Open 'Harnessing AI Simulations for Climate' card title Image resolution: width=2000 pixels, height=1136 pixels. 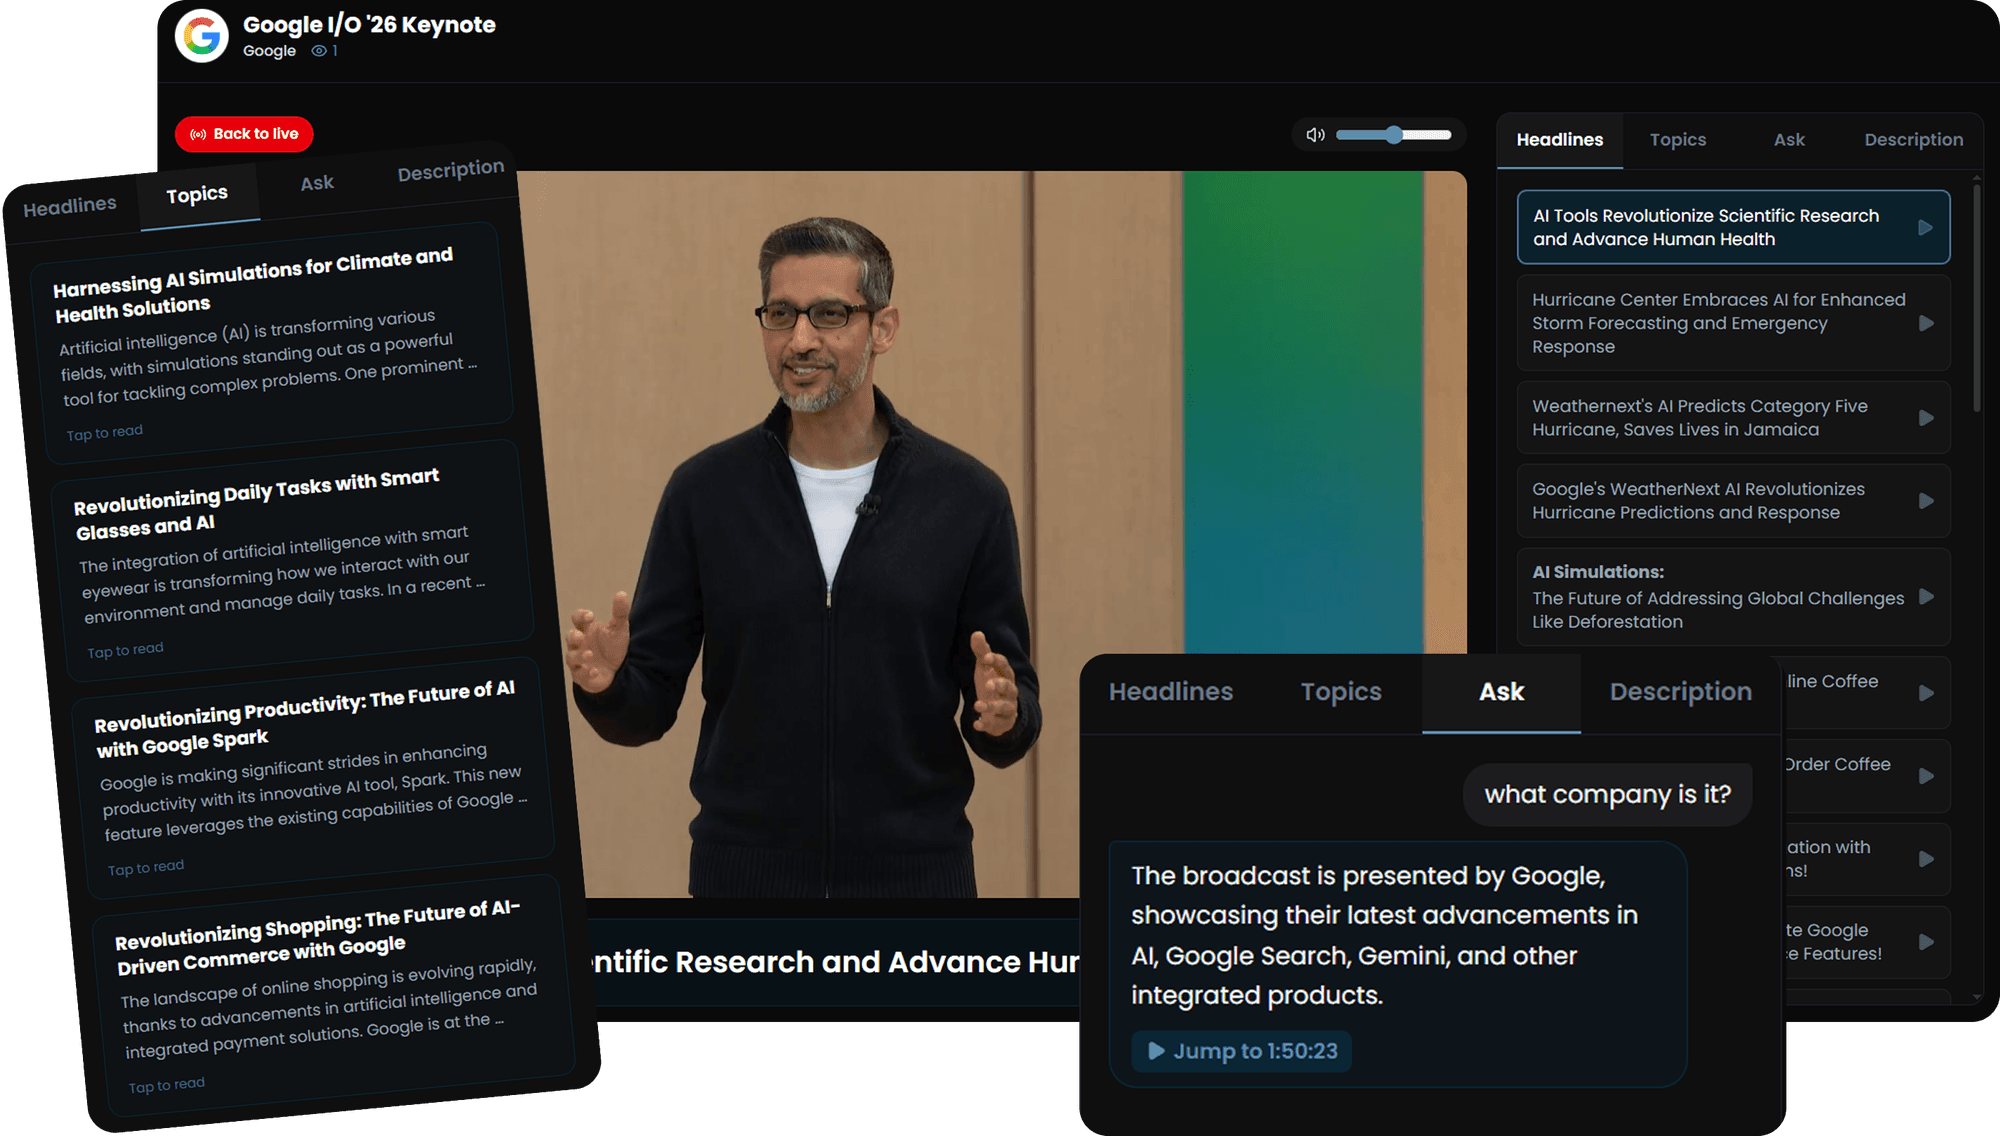[x=253, y=285]
